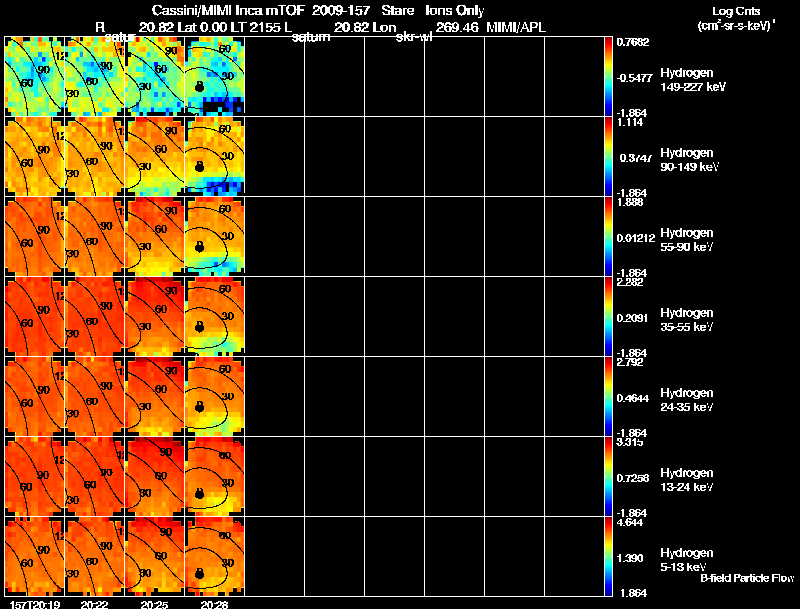Screen dimensions: 800x609
Task: Click the 'Hydrogen 24-35 keV' label
Action: pos(687,400)
